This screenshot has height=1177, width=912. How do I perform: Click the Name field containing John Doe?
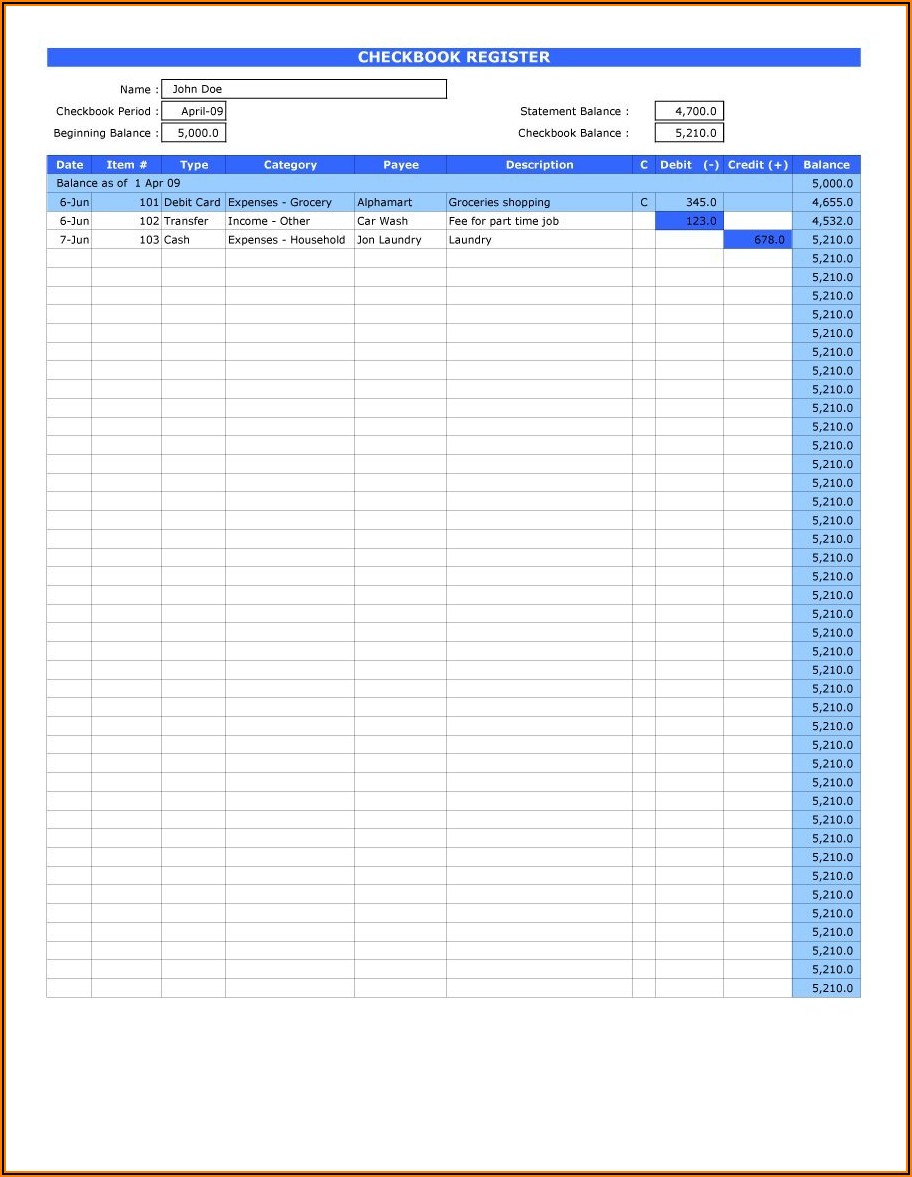coord(303,90)
